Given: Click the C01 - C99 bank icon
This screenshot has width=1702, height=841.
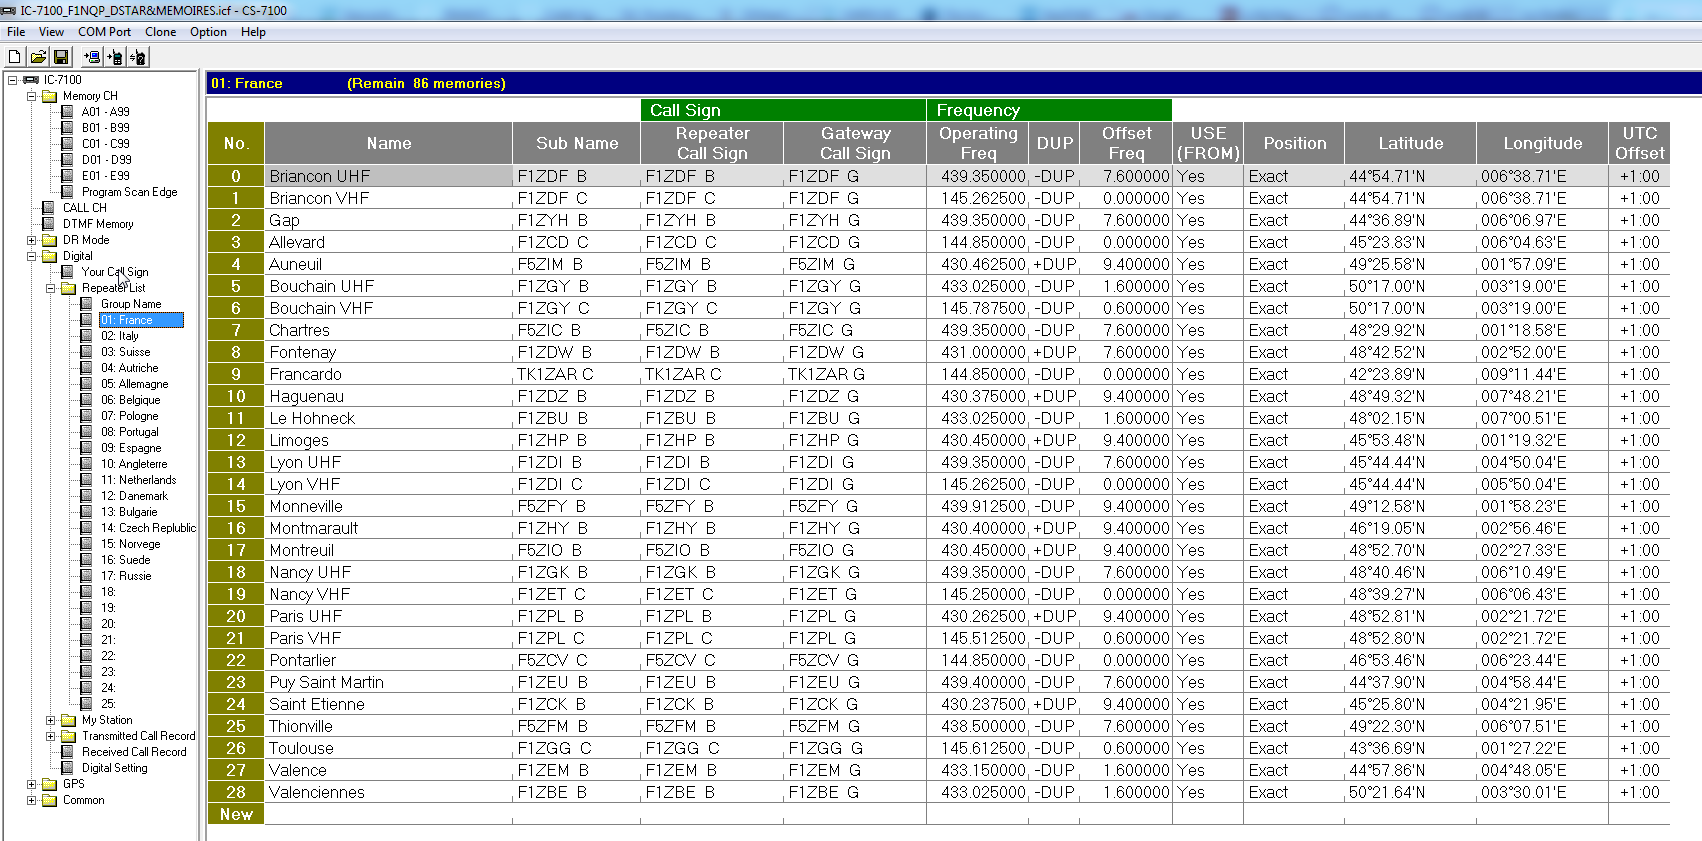Looking at the screenshot, I should [67, 144].
